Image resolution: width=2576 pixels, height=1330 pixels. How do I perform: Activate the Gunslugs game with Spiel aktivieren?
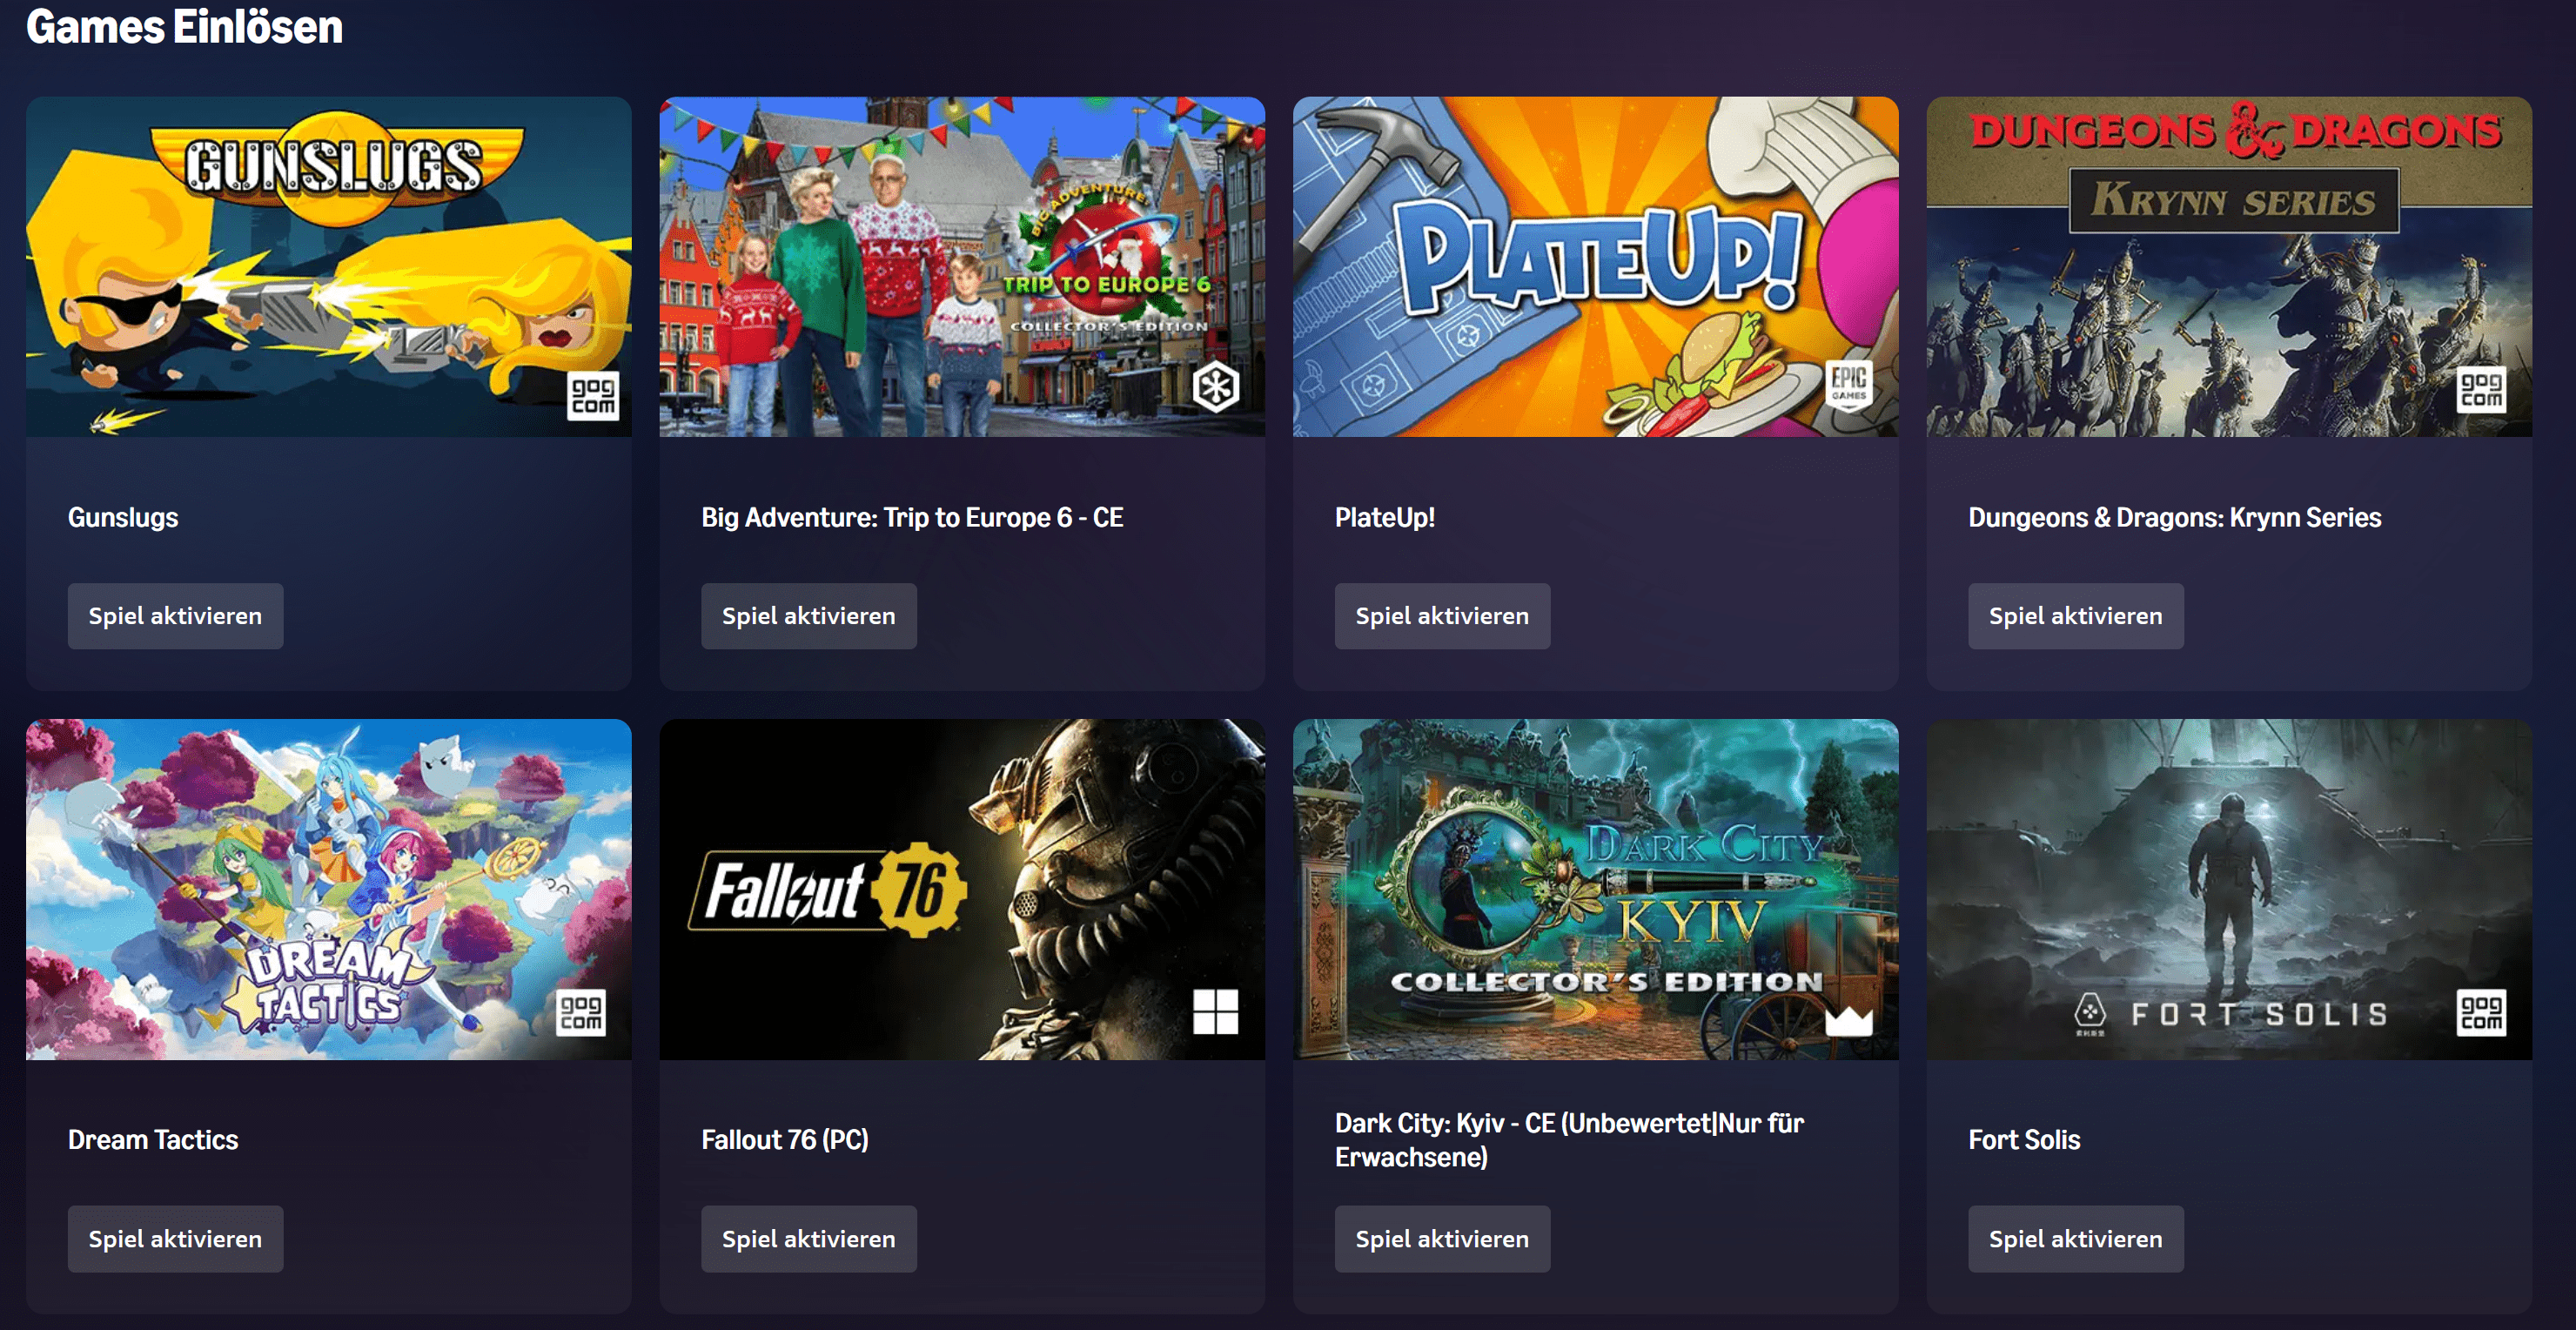[x=175, y=616]
